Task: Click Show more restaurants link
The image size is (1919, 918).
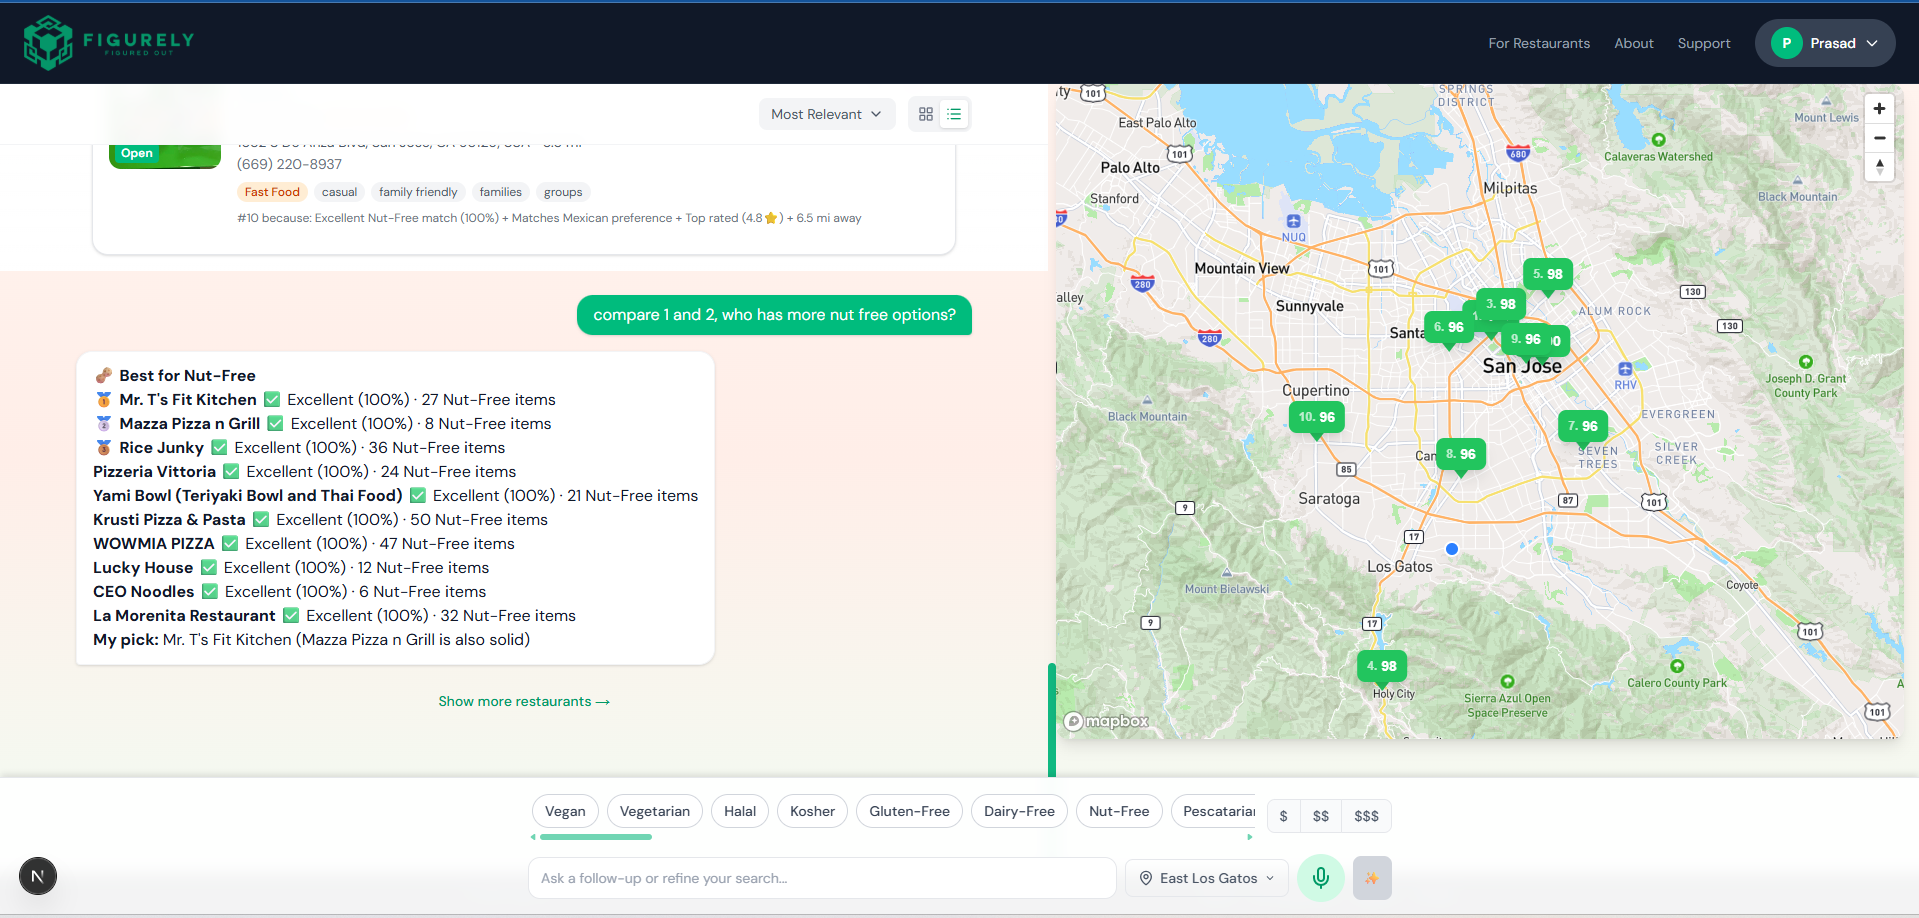Action: pos(523,701)
